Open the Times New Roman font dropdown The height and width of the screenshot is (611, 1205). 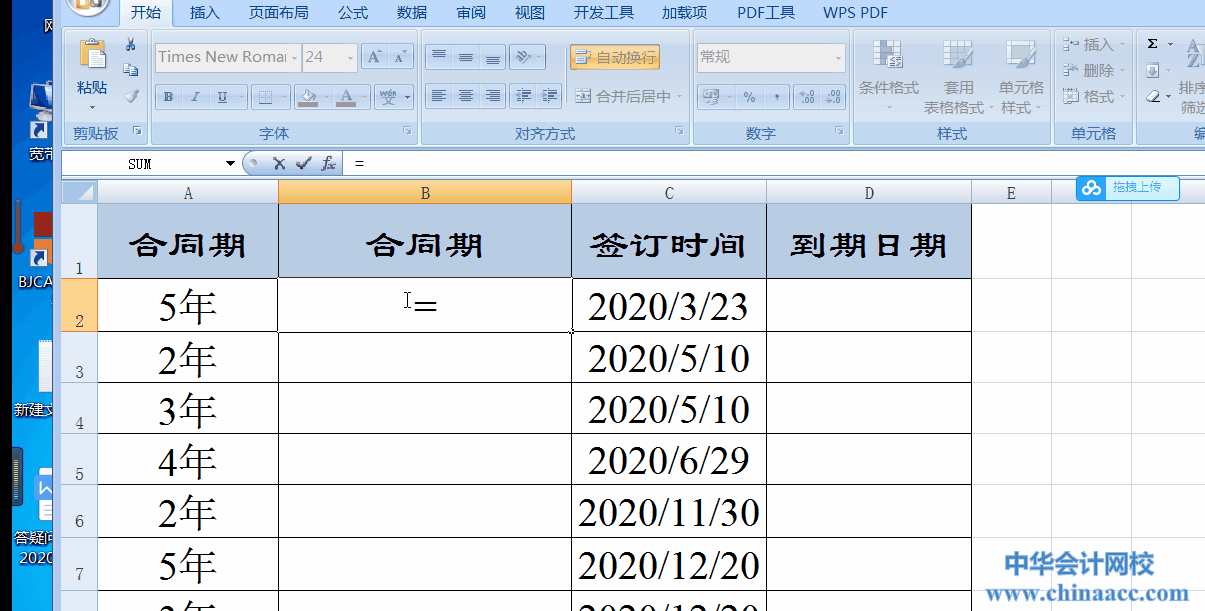click(293, 57)
